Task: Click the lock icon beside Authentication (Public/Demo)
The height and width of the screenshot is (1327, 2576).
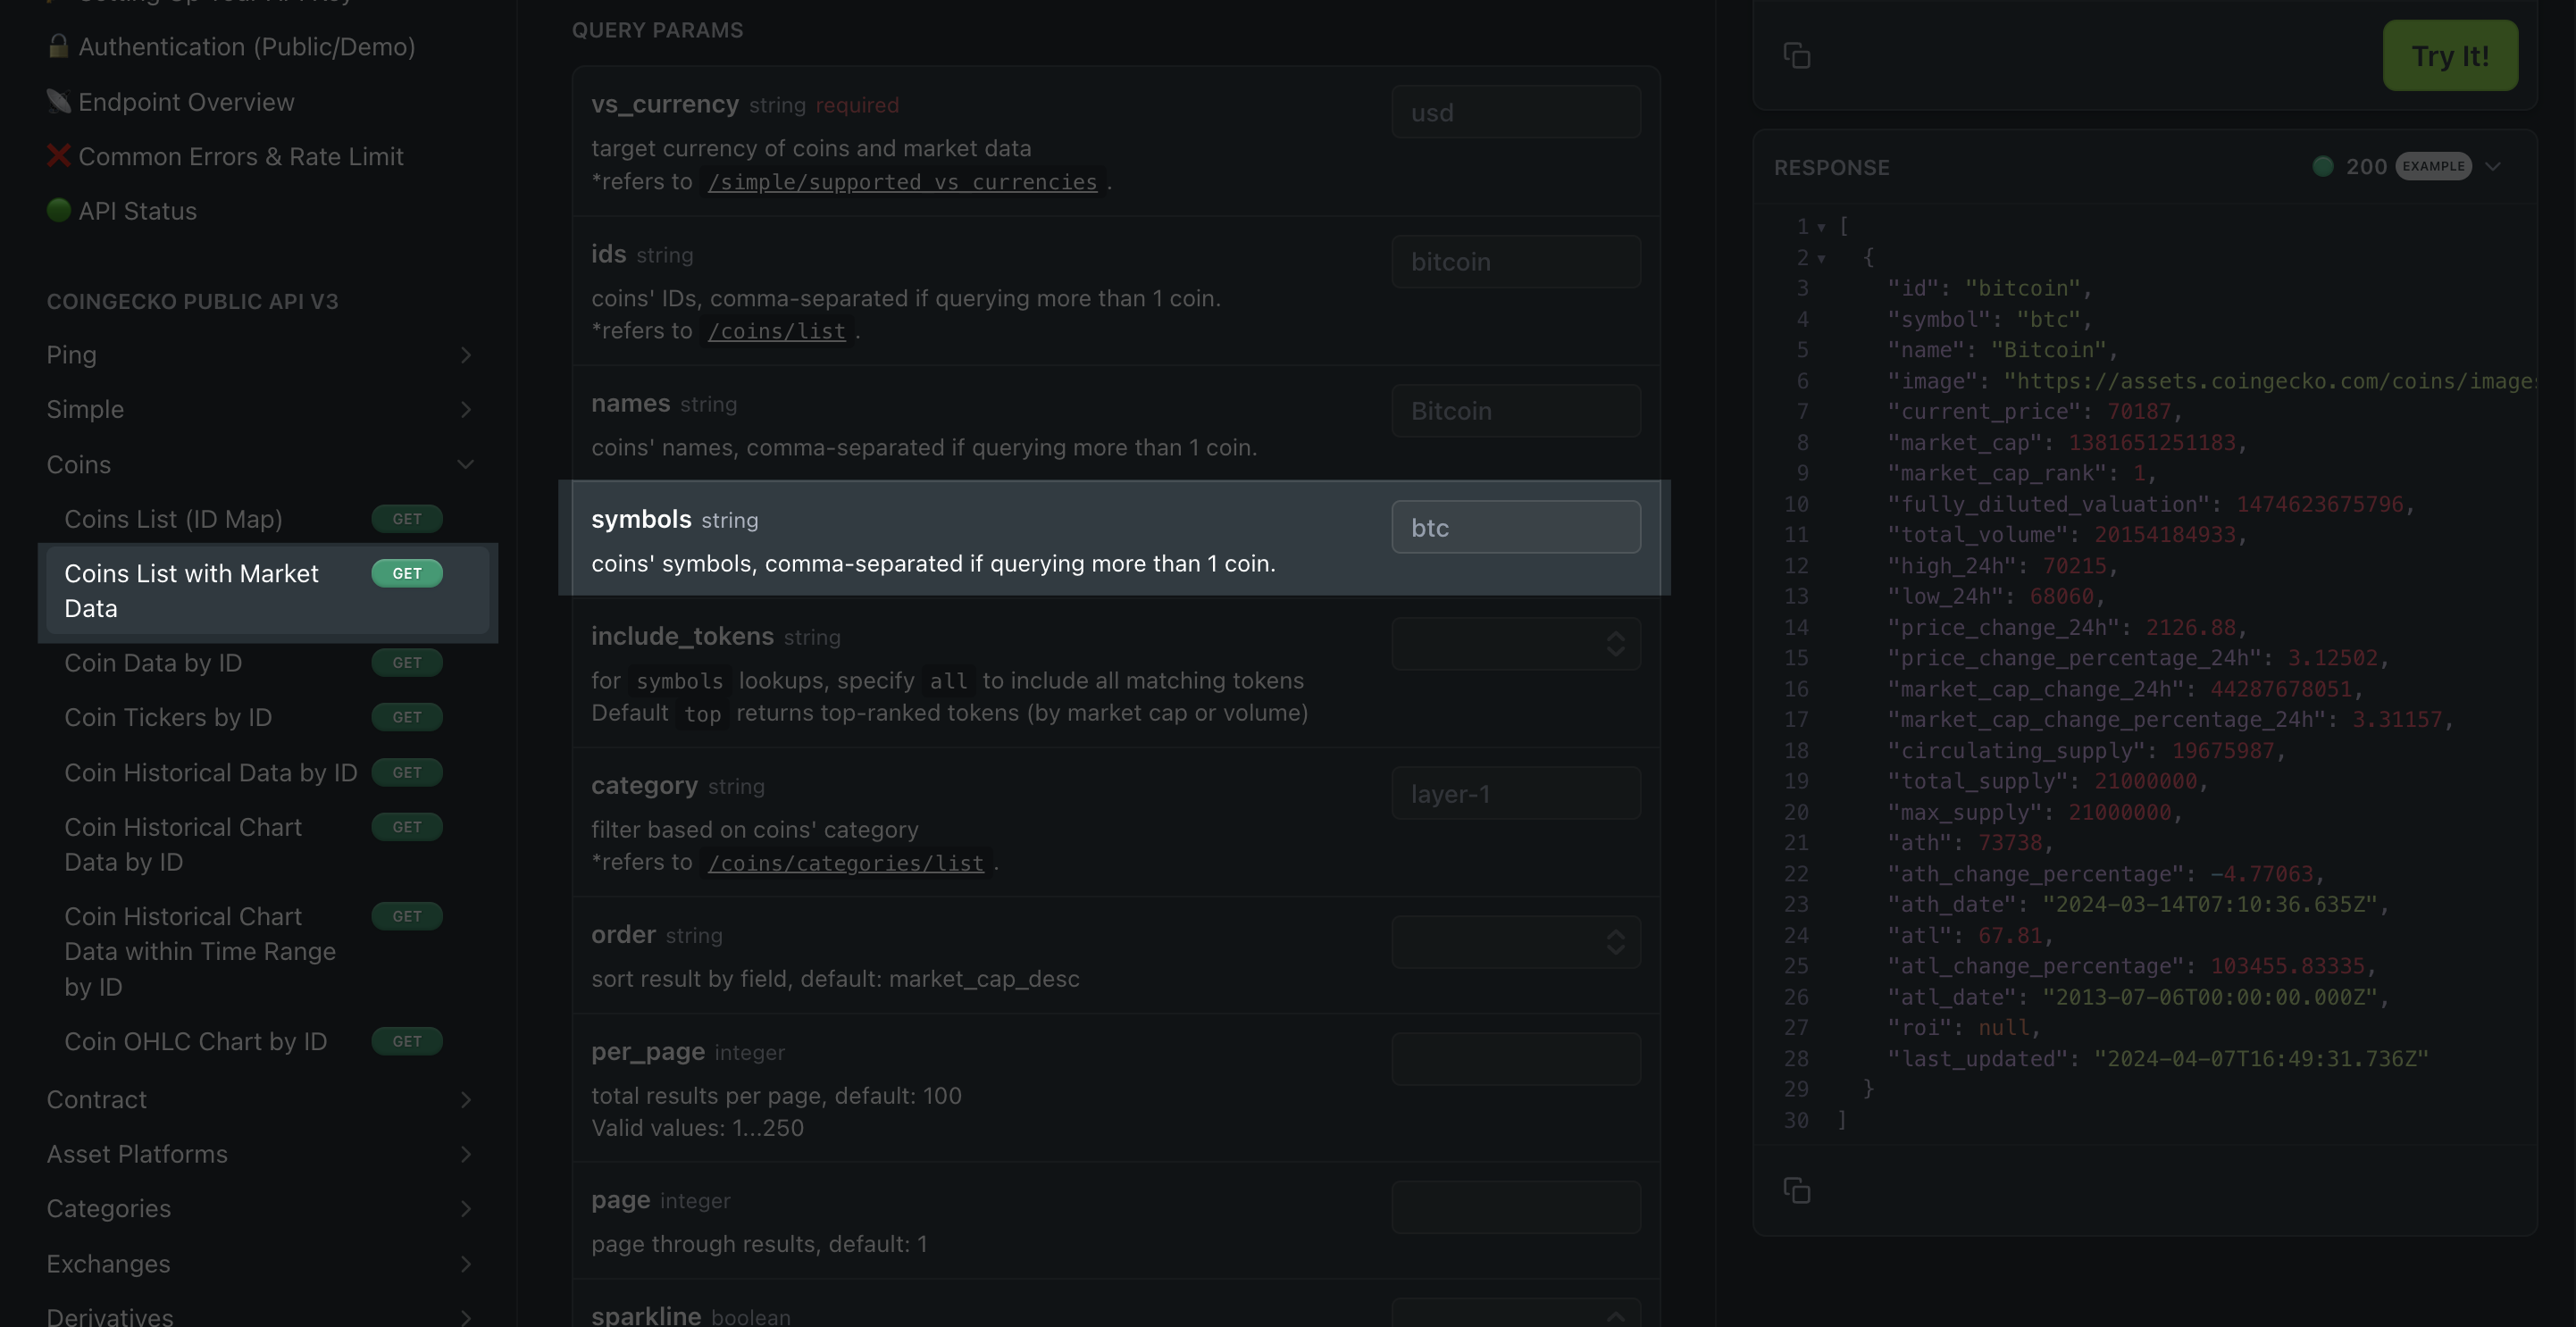Action: 58,46
